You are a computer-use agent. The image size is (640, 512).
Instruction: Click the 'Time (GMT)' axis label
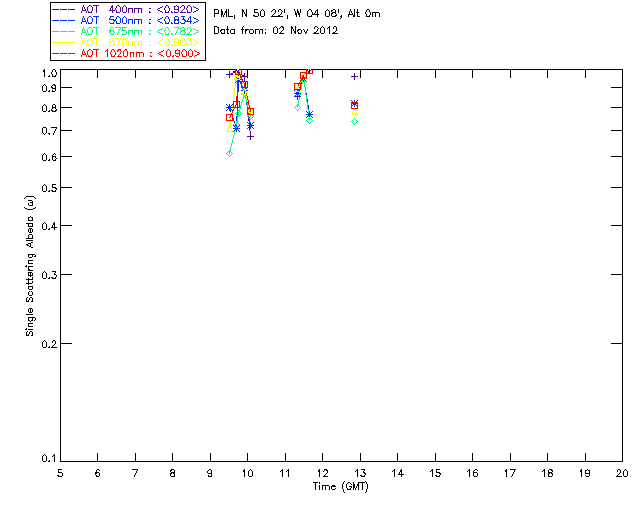(340, 487)
